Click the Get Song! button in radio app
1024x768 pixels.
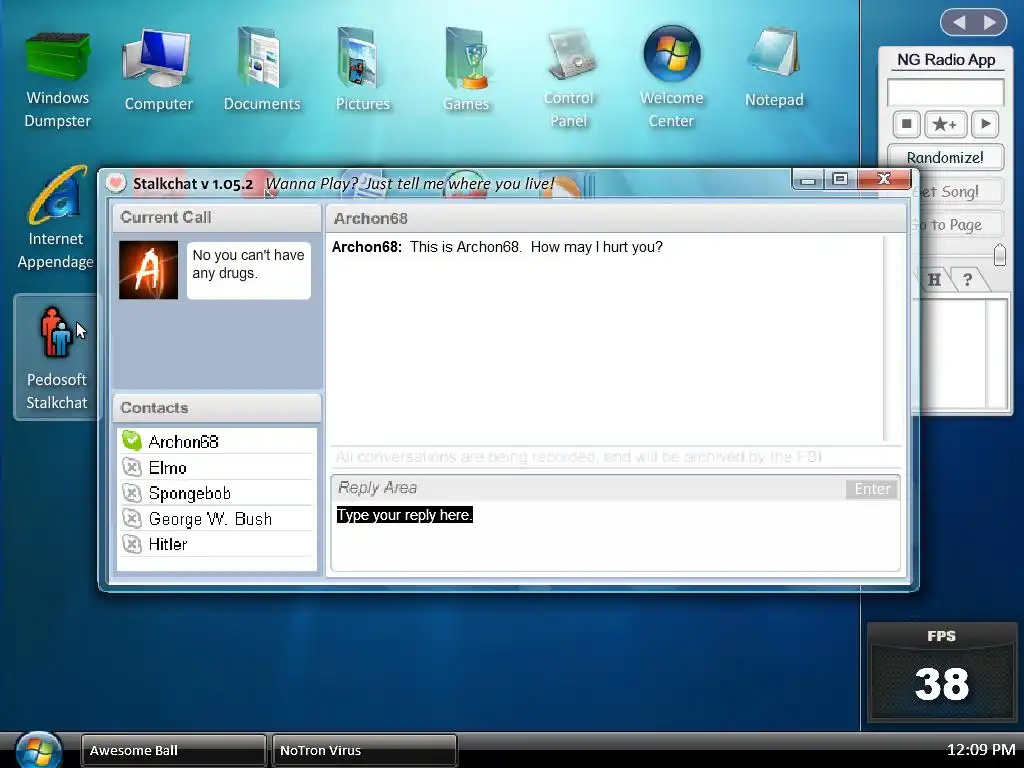(957, 191)
